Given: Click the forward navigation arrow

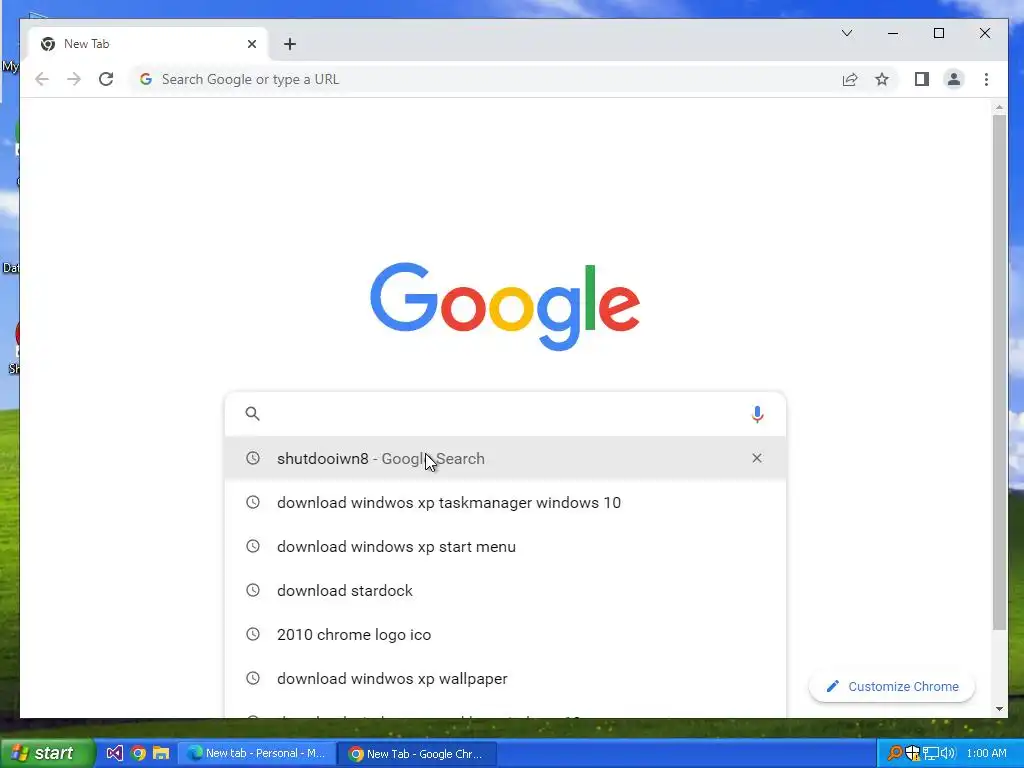Looking at the screenshot, I should coord(74,79).
